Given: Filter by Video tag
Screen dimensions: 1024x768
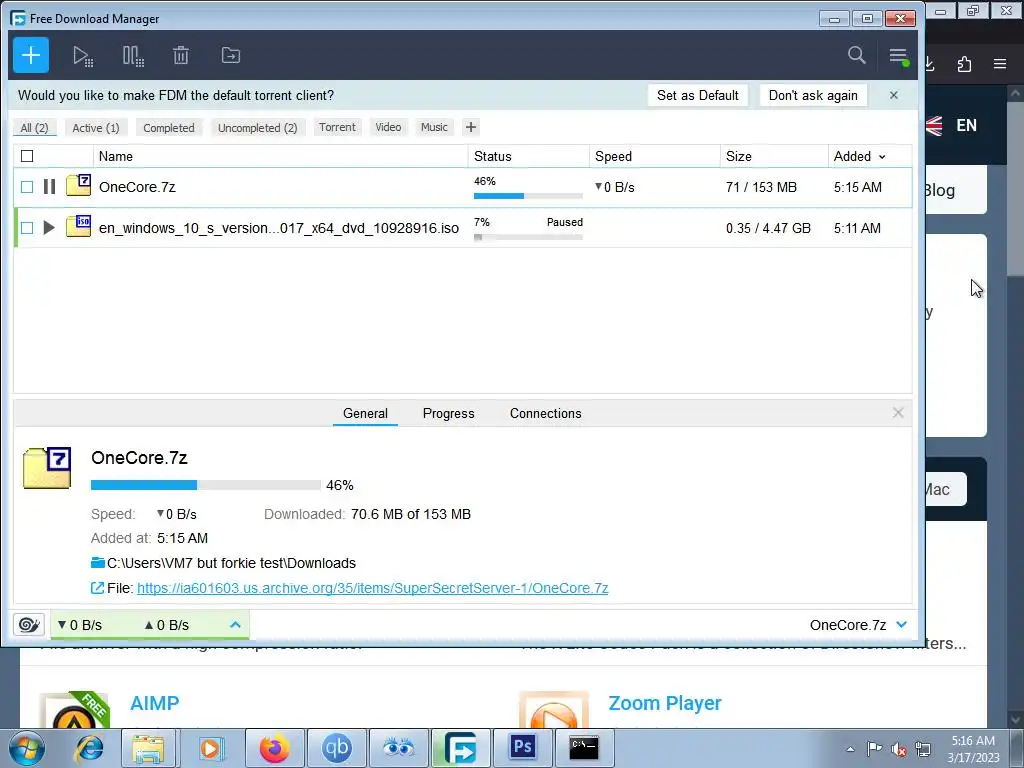Looking at the screenshot, I should click(389, 127).
